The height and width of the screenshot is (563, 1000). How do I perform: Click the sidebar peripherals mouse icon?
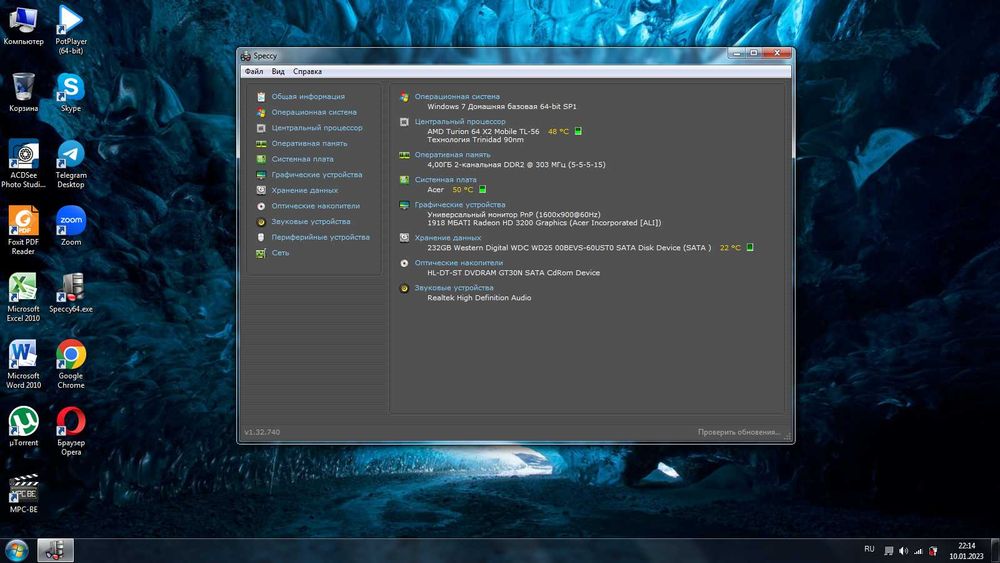tap(261, 237)
